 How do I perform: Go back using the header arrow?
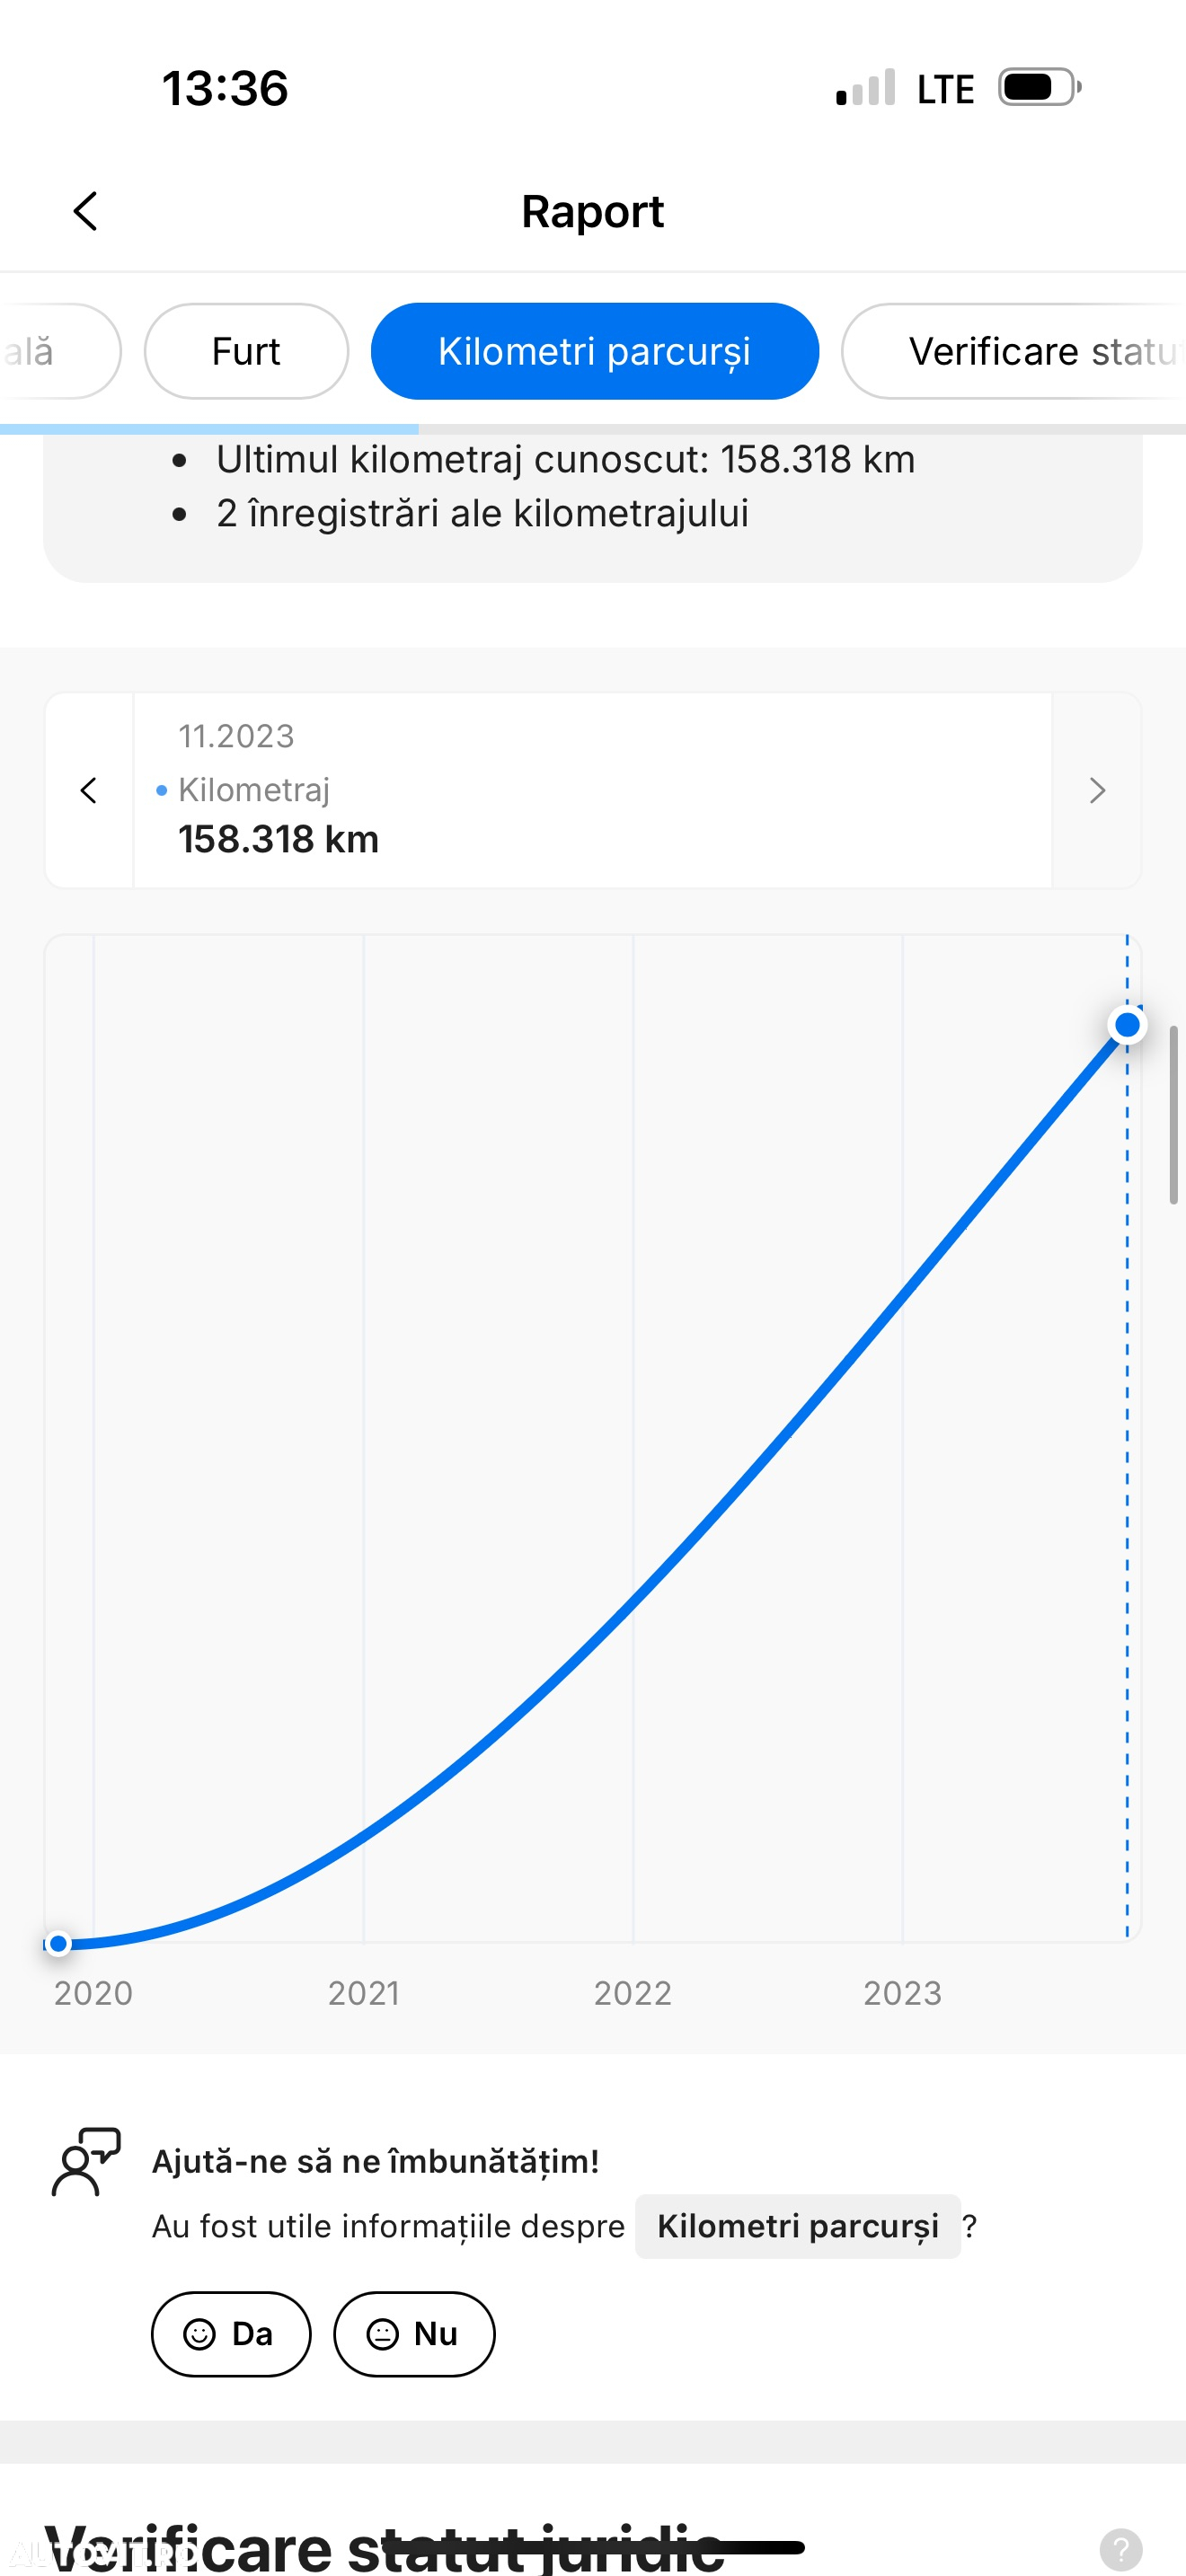(86, 211)
